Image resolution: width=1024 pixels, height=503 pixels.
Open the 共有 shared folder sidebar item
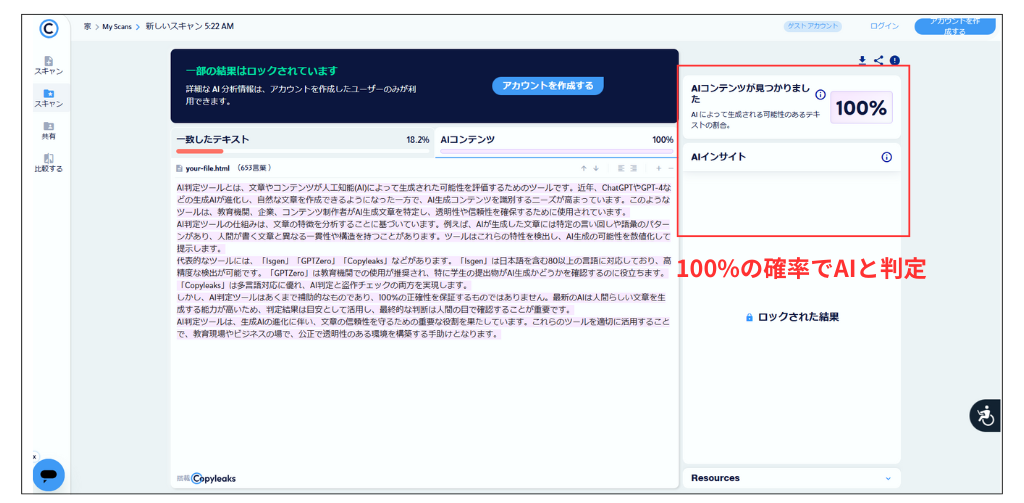point(48,131)
